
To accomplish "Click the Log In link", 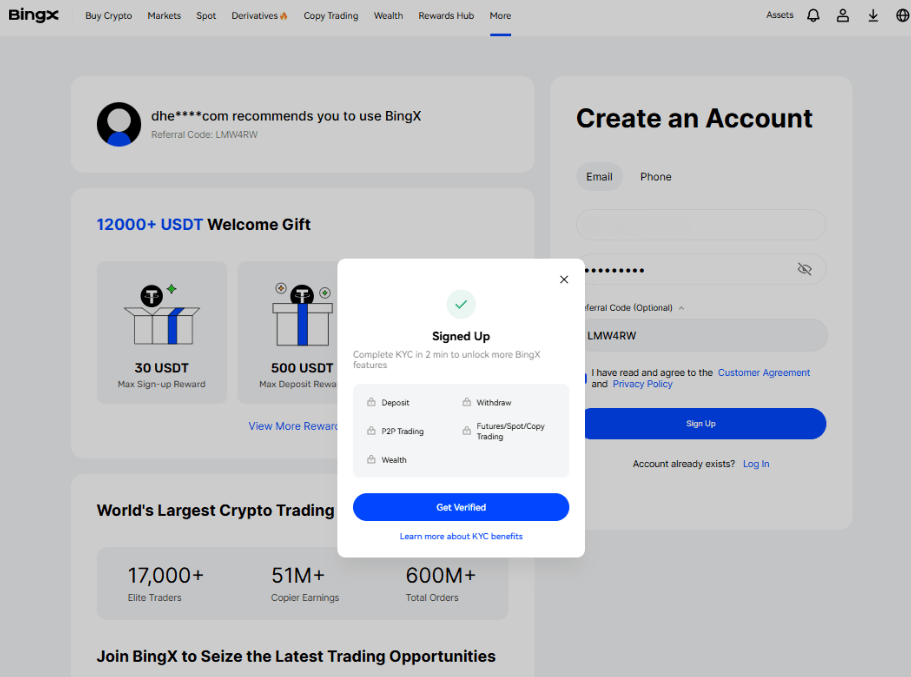I will (x=756, y=464).
